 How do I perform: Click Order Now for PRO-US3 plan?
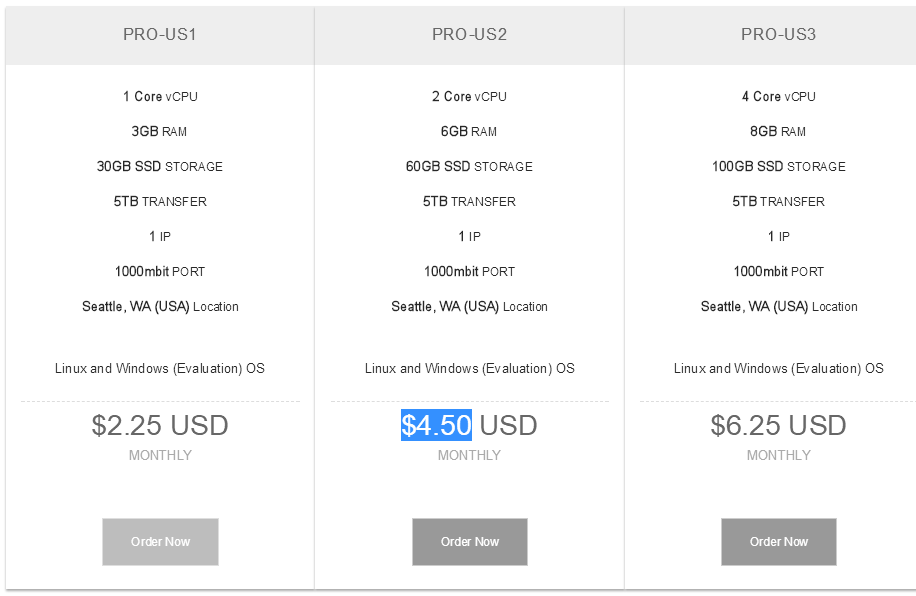point(779,542)
